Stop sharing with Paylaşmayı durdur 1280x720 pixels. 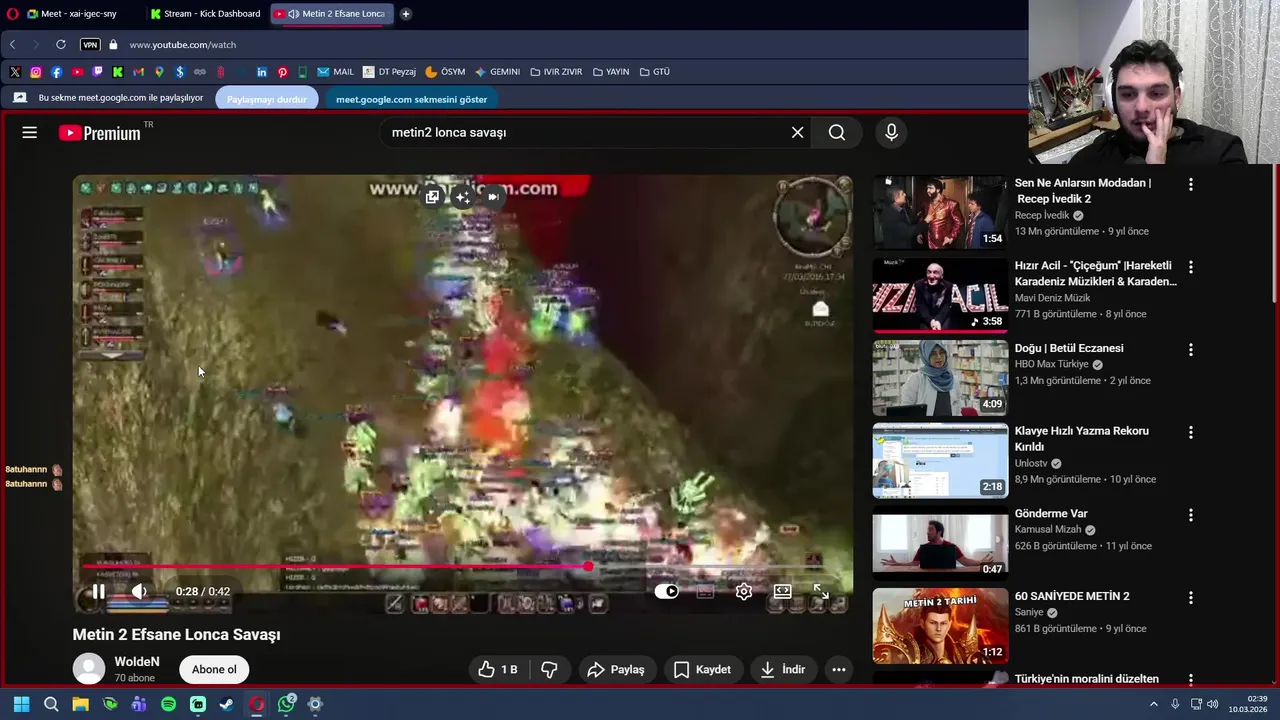(x=267, y=99)
